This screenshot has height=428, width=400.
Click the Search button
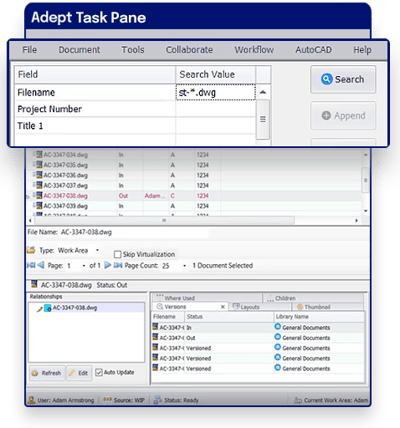point(343,79)
